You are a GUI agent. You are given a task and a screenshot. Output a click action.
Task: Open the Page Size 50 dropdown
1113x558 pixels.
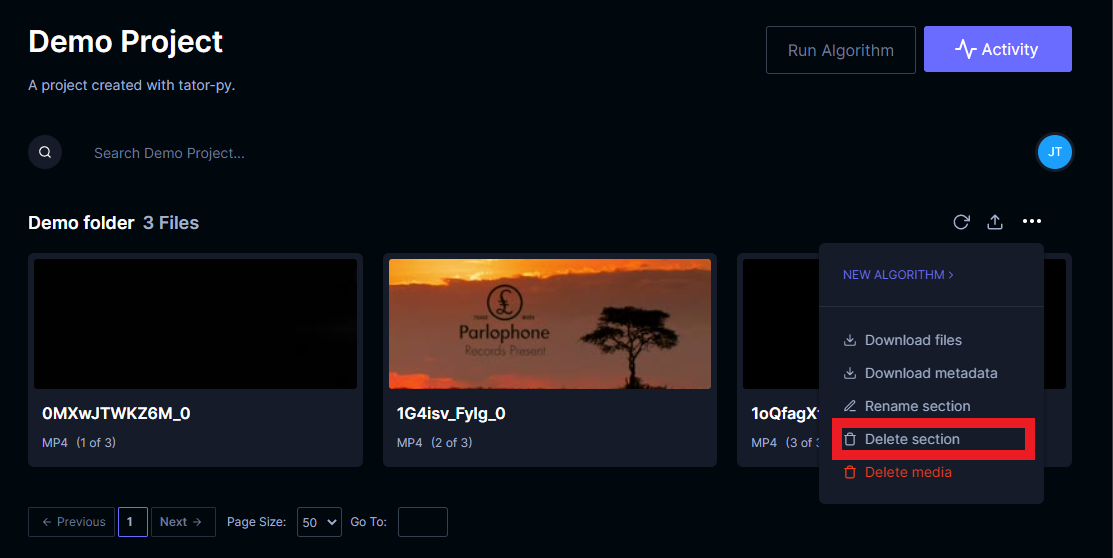[319, 522]
